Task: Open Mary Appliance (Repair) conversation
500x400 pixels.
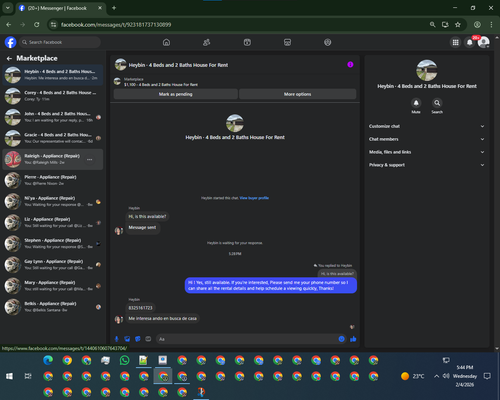Action: point(53,286)
